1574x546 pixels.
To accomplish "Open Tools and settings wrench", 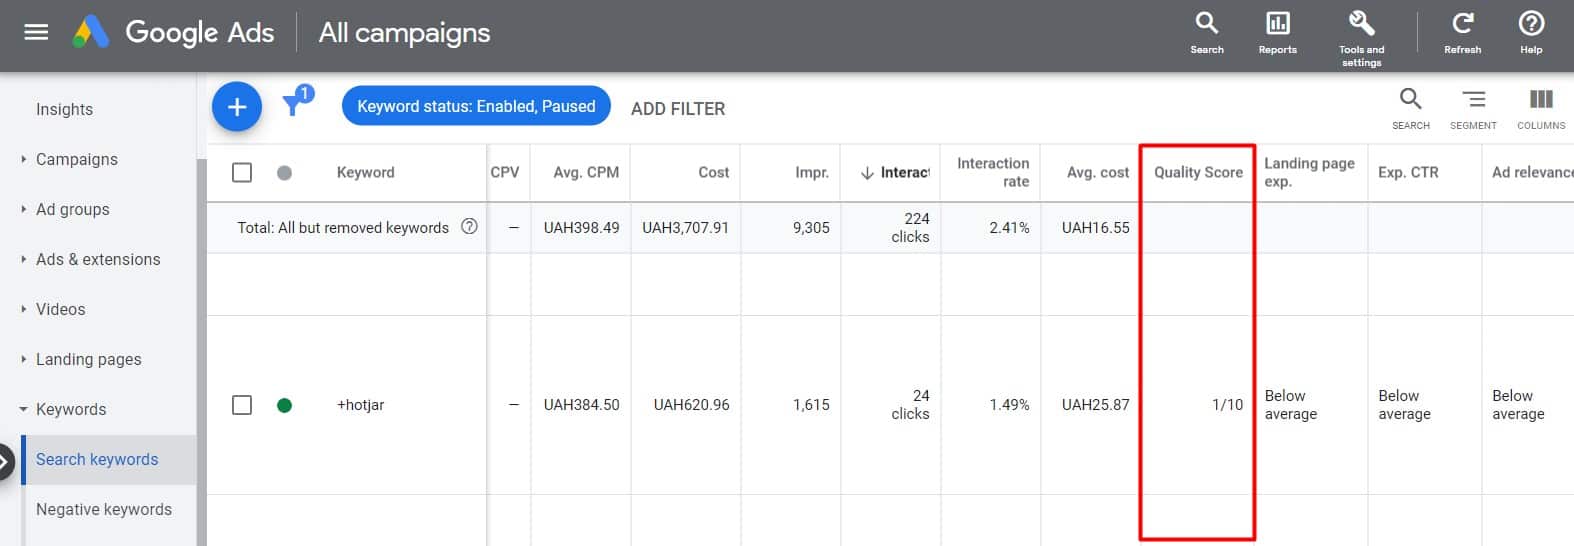I will point(1361,38).
